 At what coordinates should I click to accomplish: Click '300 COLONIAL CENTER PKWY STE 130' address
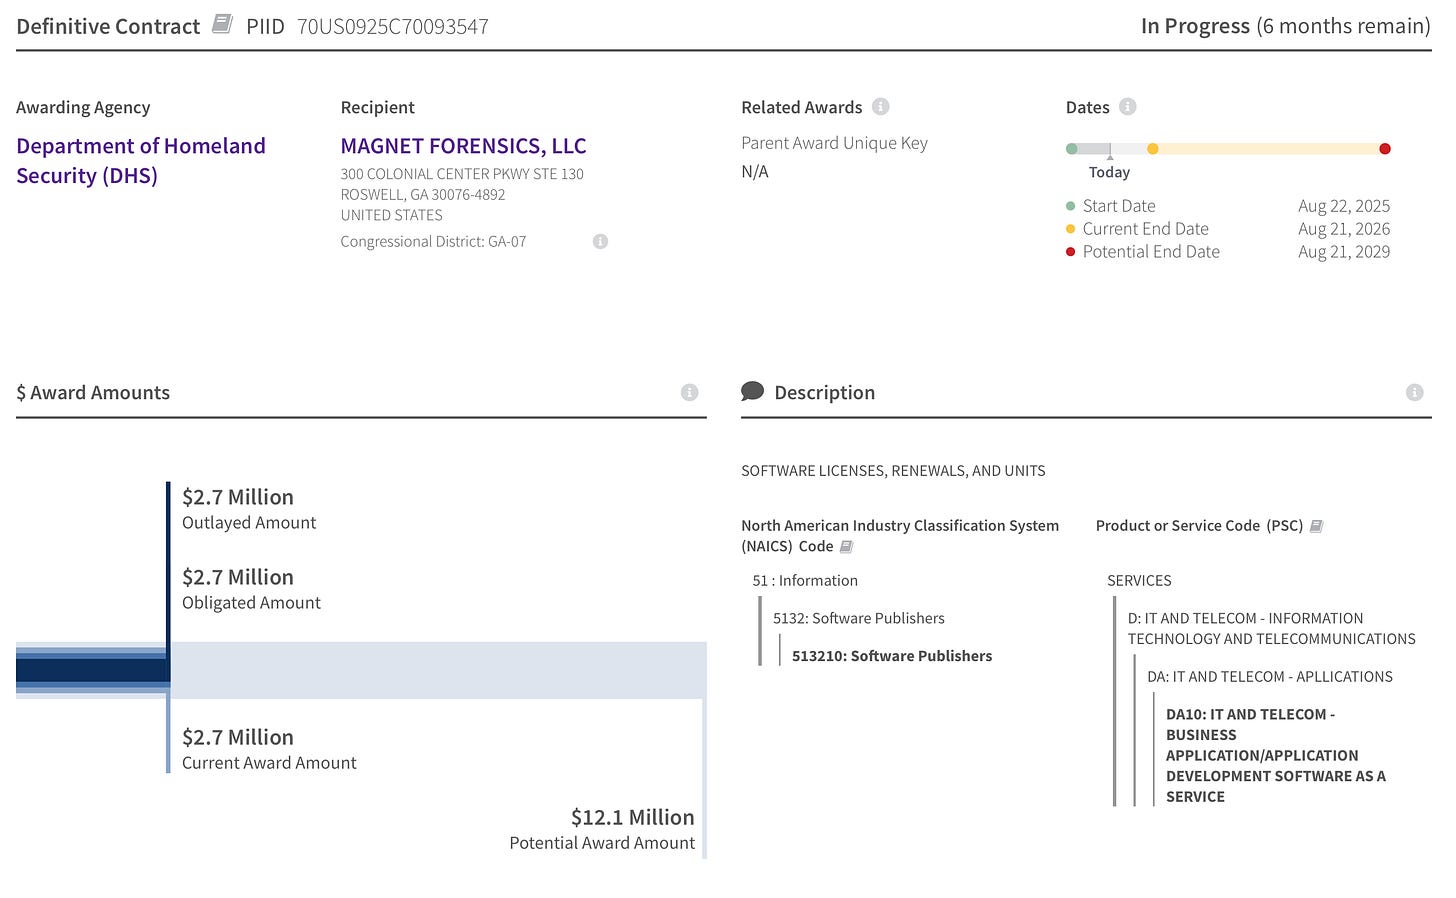coord(462,174)
